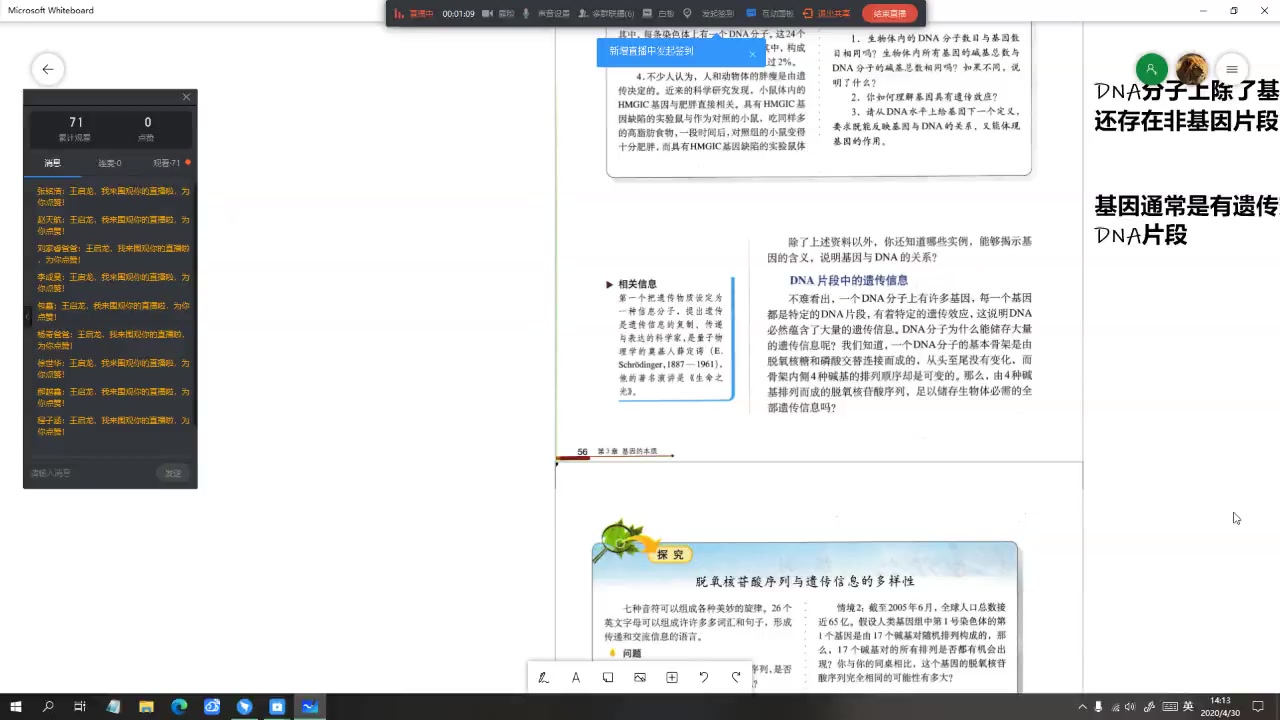Open Microsoft Edge from taskbar
This screenshot has width=1280, height=720.
coord(179,706)
